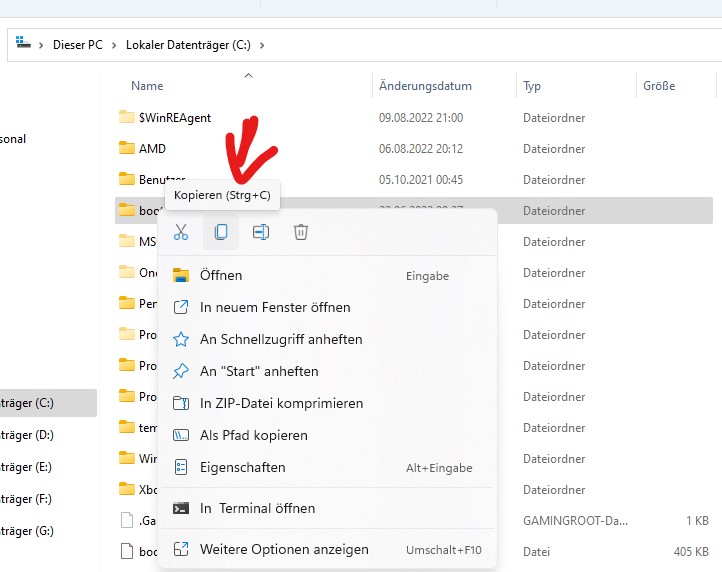Screen dimensions: 722x572
Task: Click the .Ga file document icon
Action: coord(127,520)
